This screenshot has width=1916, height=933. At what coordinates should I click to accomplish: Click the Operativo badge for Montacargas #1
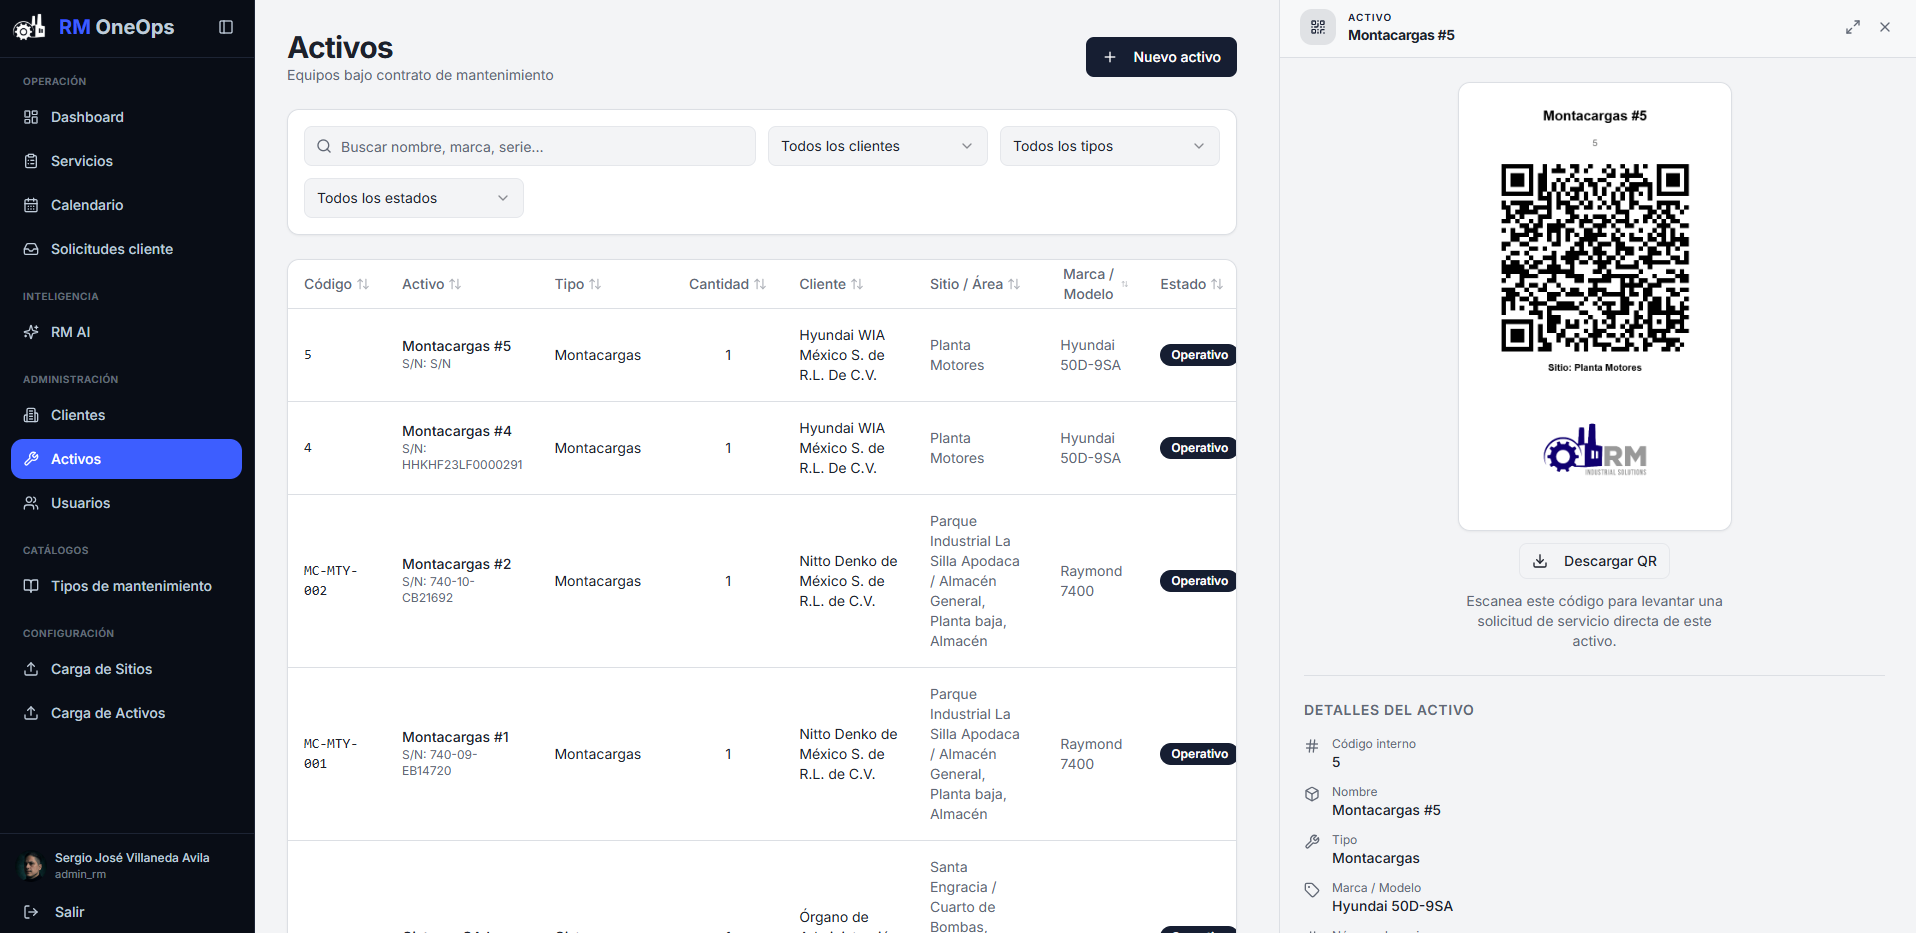[1199, 754]
